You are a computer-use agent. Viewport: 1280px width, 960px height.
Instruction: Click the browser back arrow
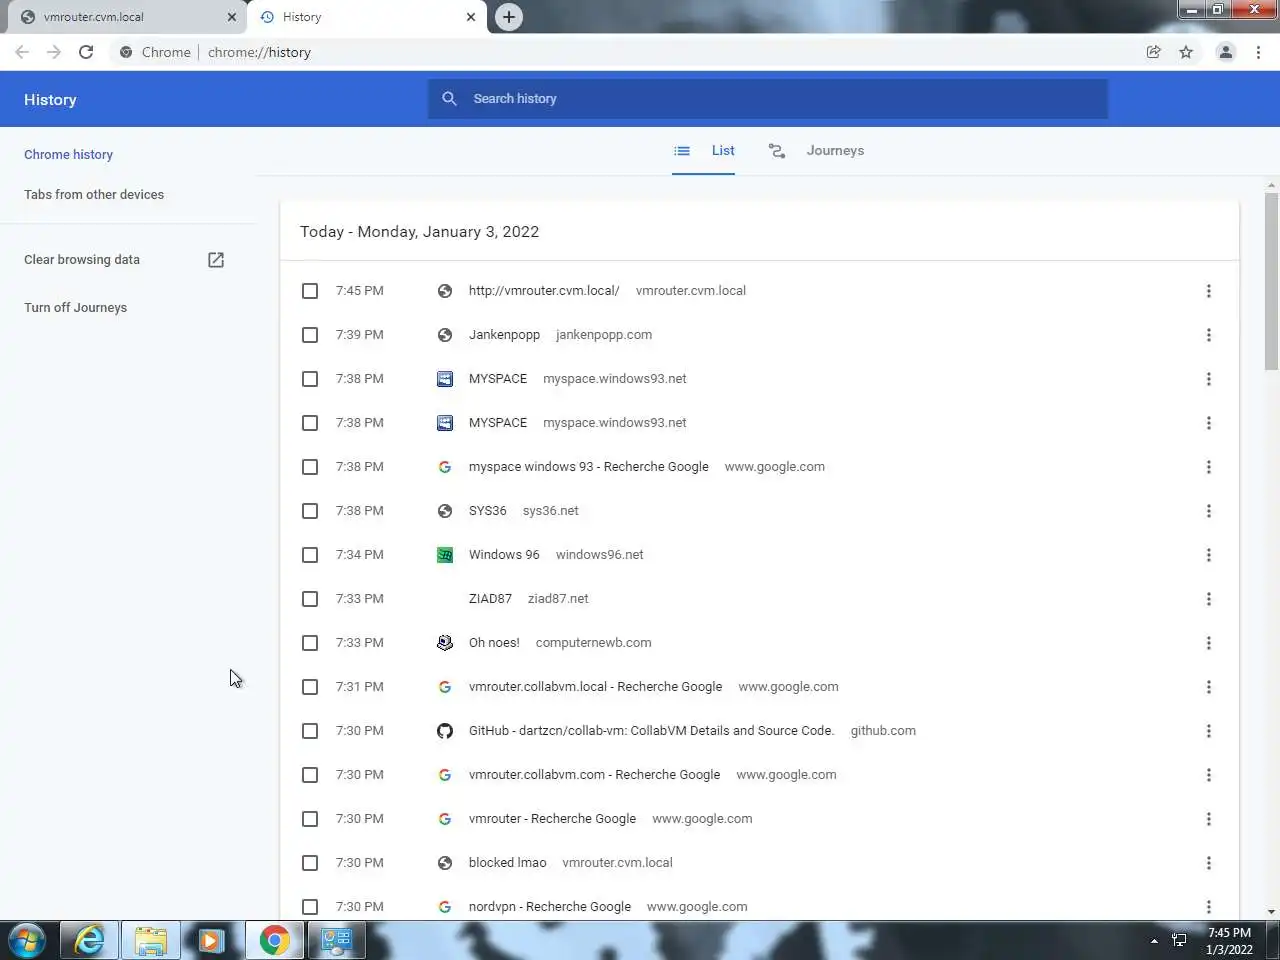pos(22,52)
